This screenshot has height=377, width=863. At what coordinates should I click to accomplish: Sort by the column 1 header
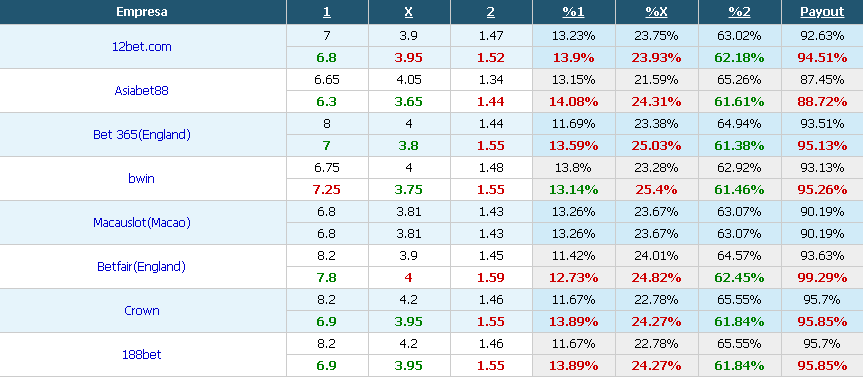click(326, 12)
